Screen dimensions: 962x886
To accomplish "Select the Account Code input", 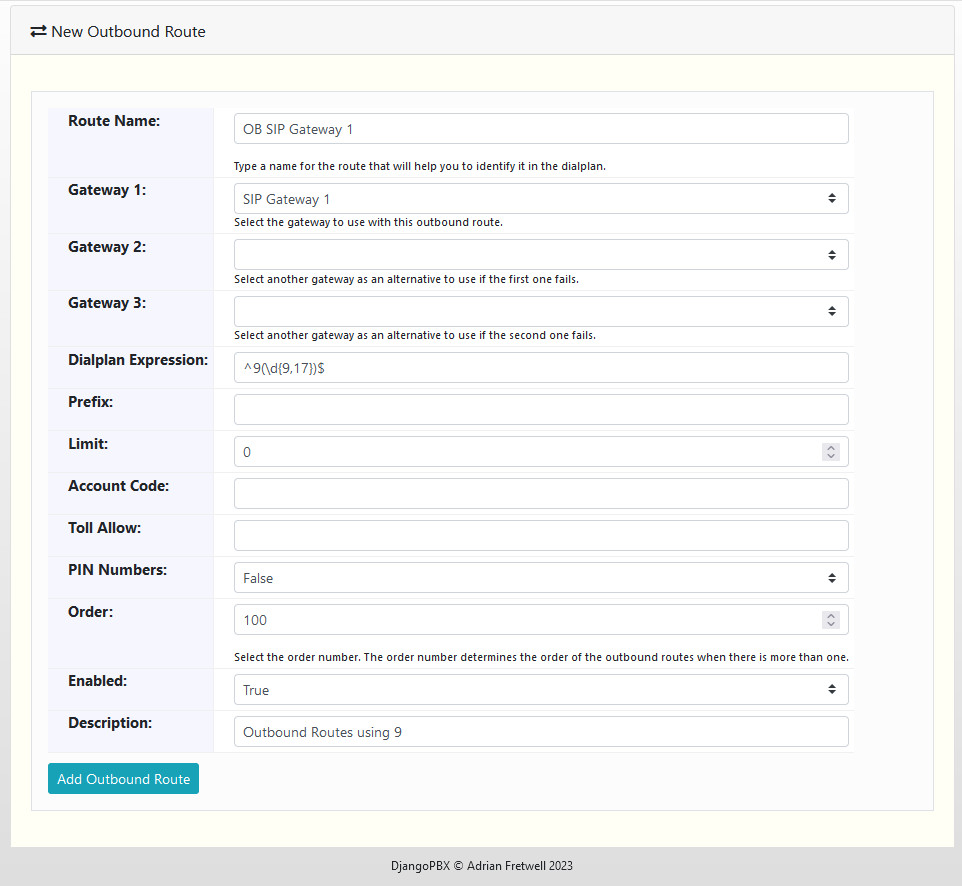I will (540, 494).
